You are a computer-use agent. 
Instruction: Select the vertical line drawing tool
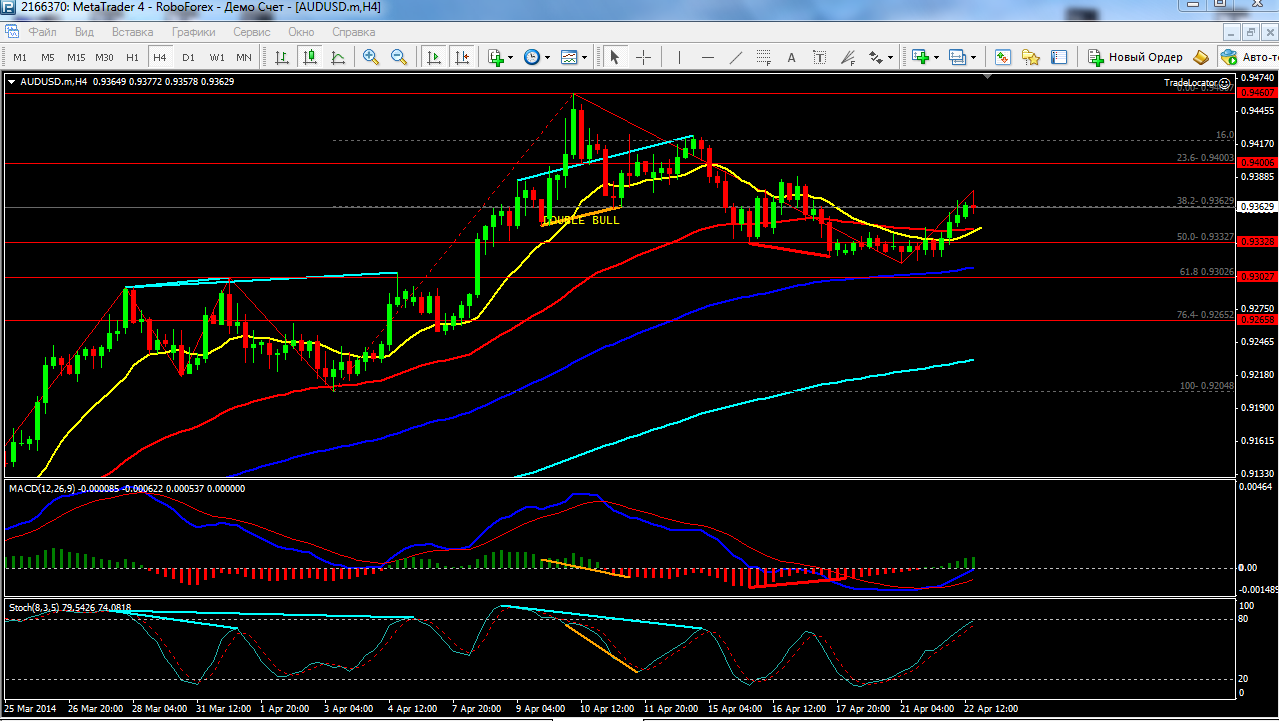point(679,57)
